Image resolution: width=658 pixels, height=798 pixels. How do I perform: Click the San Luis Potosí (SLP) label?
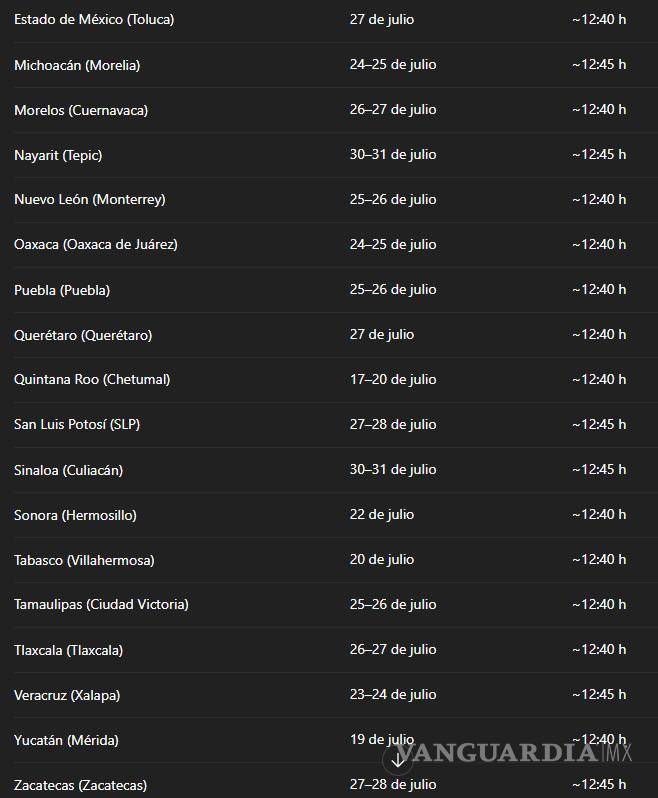tap(77, 424)
